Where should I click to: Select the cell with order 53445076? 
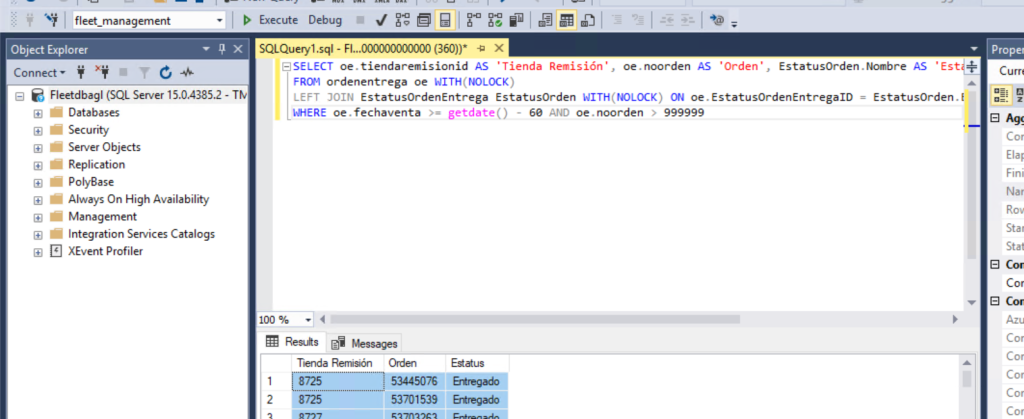415,381
